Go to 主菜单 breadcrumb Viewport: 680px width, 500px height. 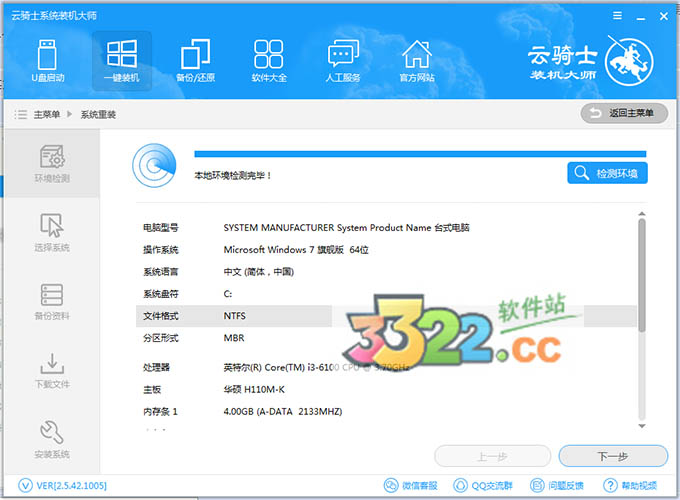47,114
